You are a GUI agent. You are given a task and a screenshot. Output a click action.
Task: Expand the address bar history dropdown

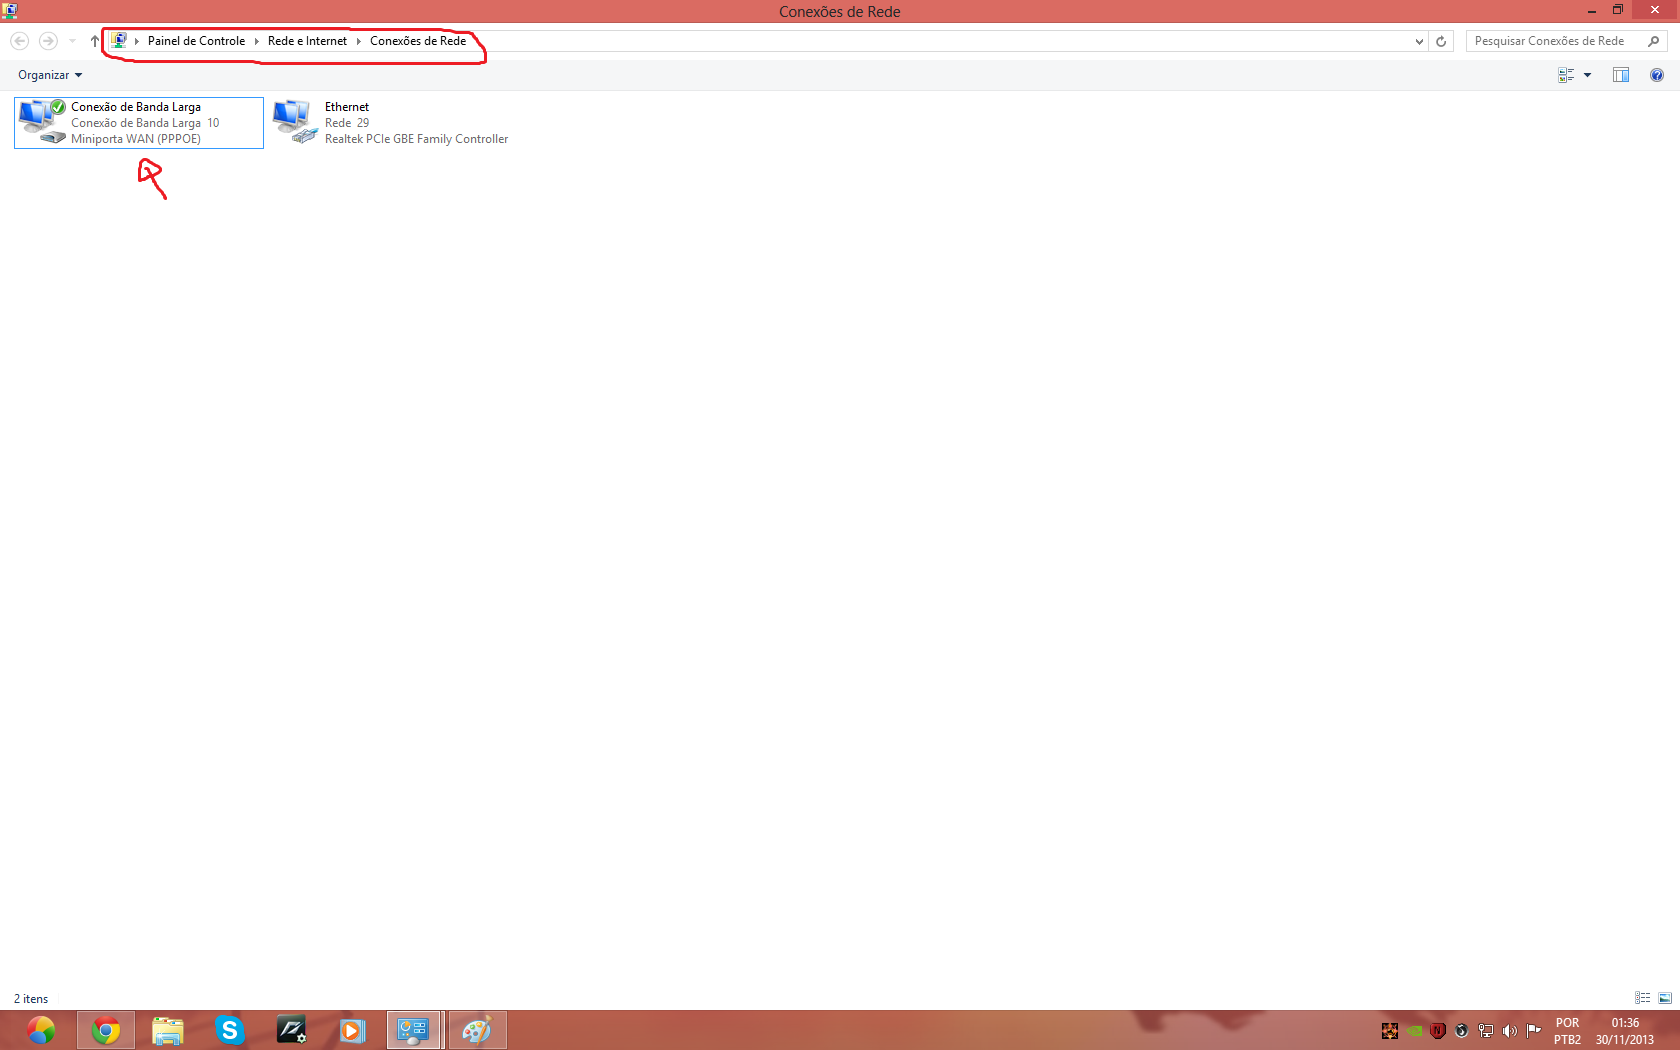point(1419,41)
